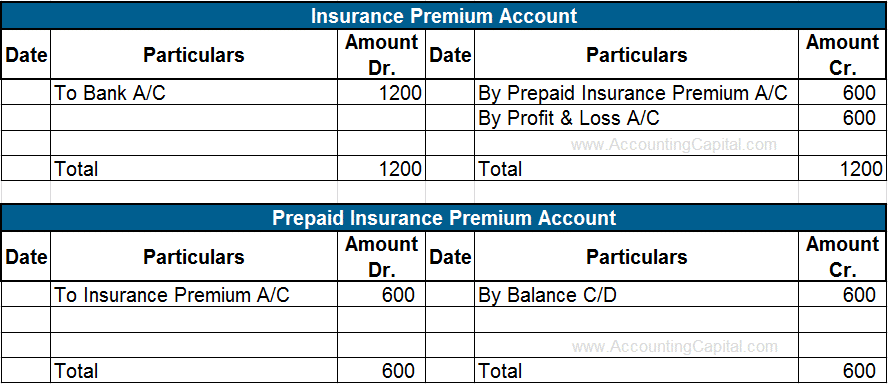Open the lower www.AccountingCapital.com watermark link

674,346
